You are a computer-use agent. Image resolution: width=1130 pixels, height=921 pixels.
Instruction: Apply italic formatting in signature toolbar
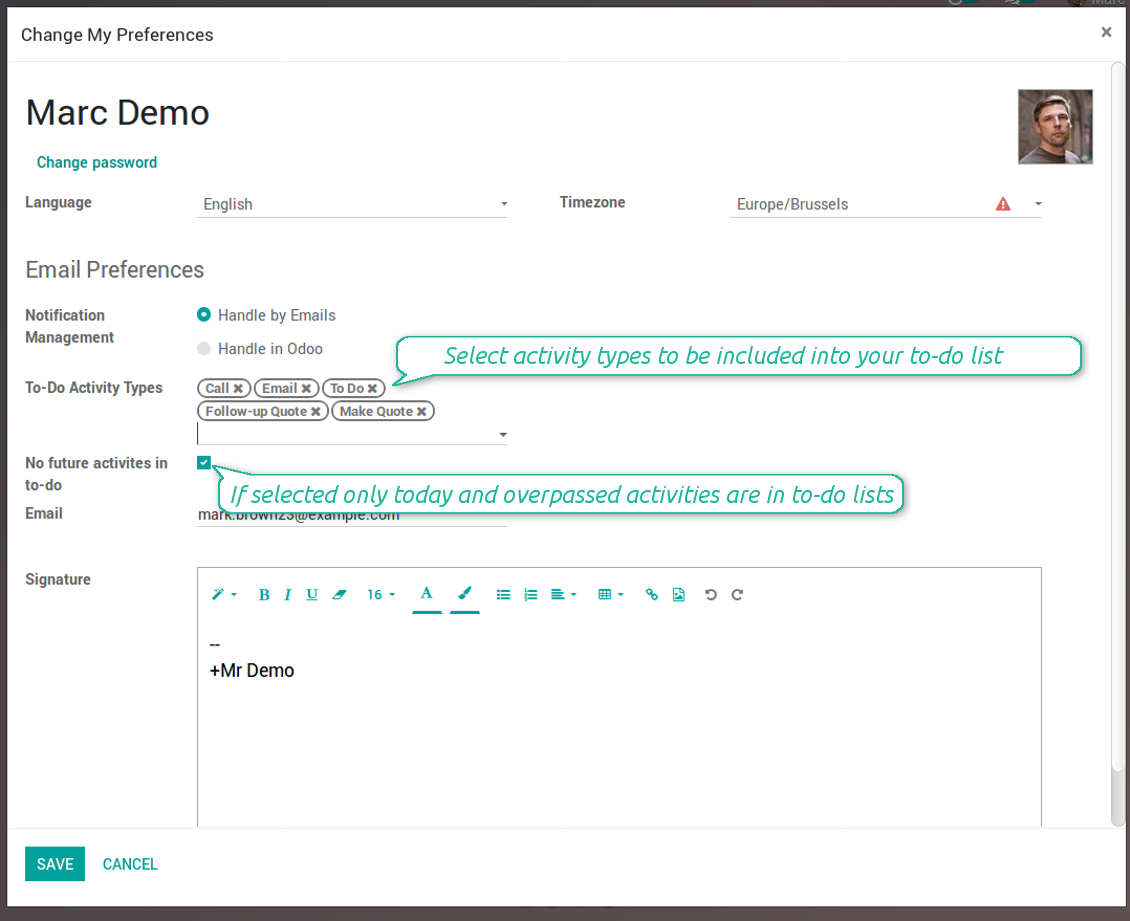pos(288,595)
